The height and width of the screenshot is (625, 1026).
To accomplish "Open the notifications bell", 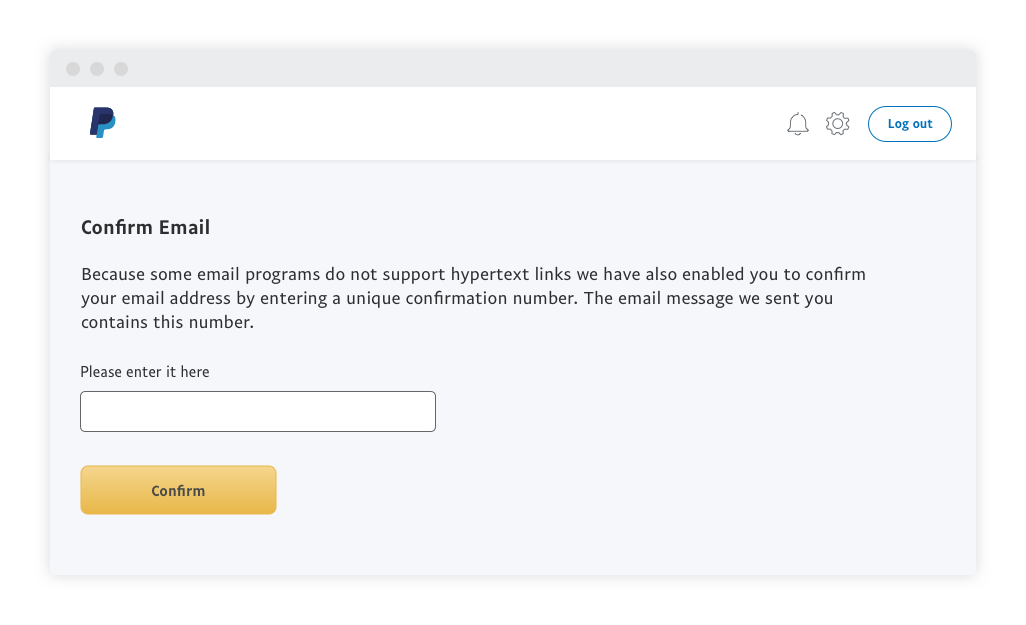I will (797, 124).
